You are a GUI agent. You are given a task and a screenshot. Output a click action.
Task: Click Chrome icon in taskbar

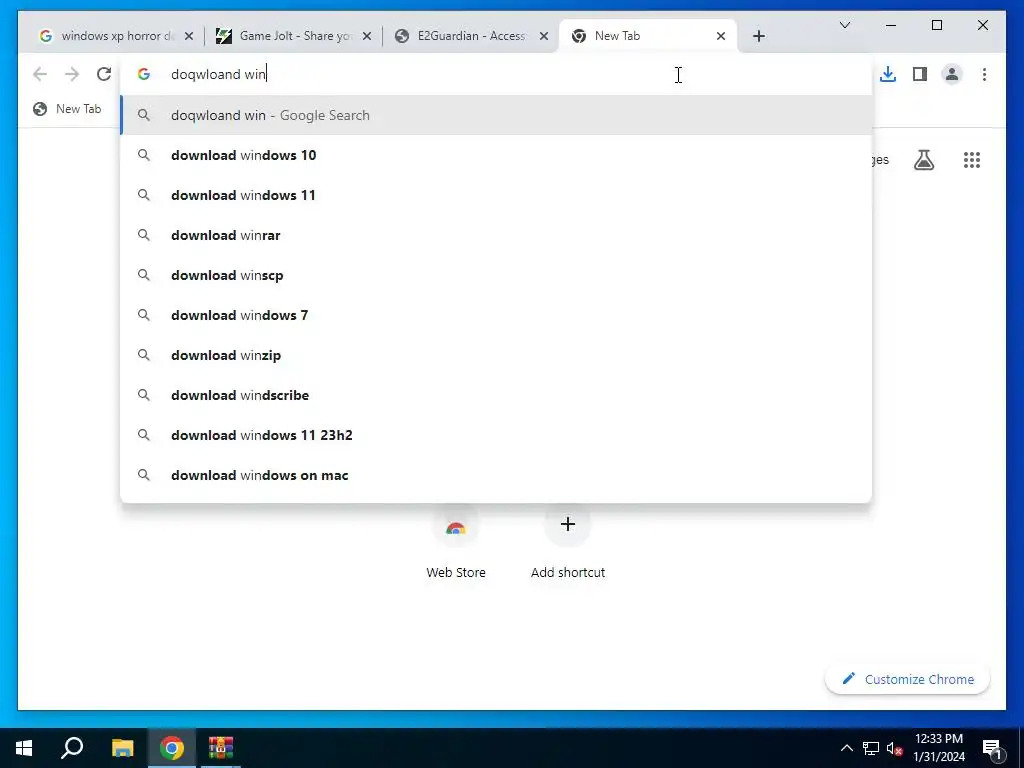tap(172, 748)
